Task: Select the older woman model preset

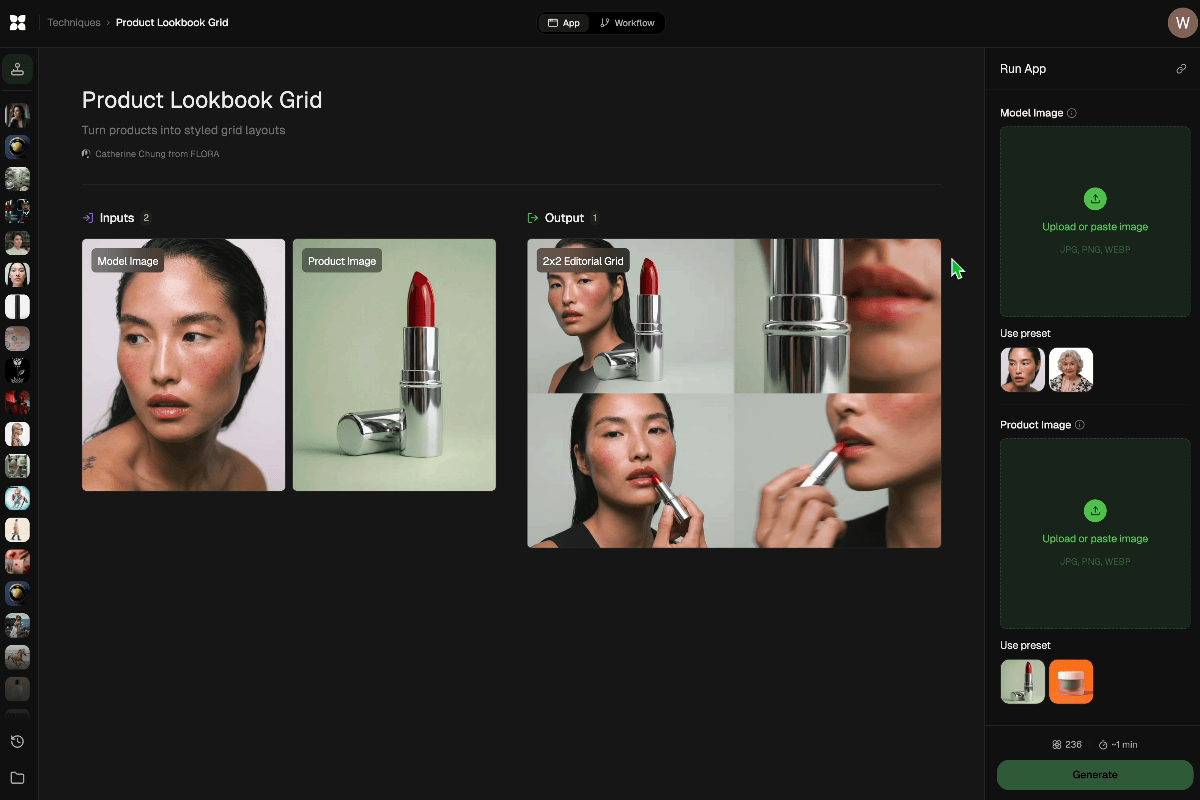Action: [1071, 370]
